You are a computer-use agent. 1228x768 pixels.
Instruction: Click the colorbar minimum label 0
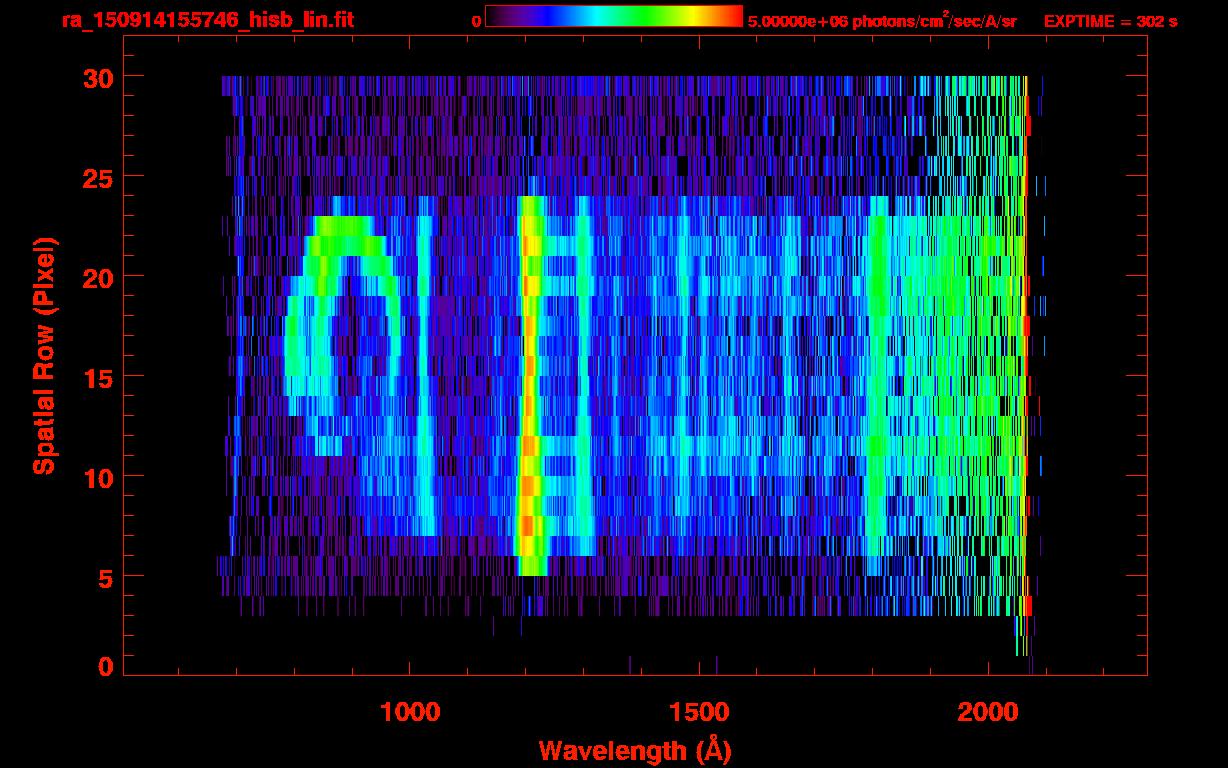(476, 21)
